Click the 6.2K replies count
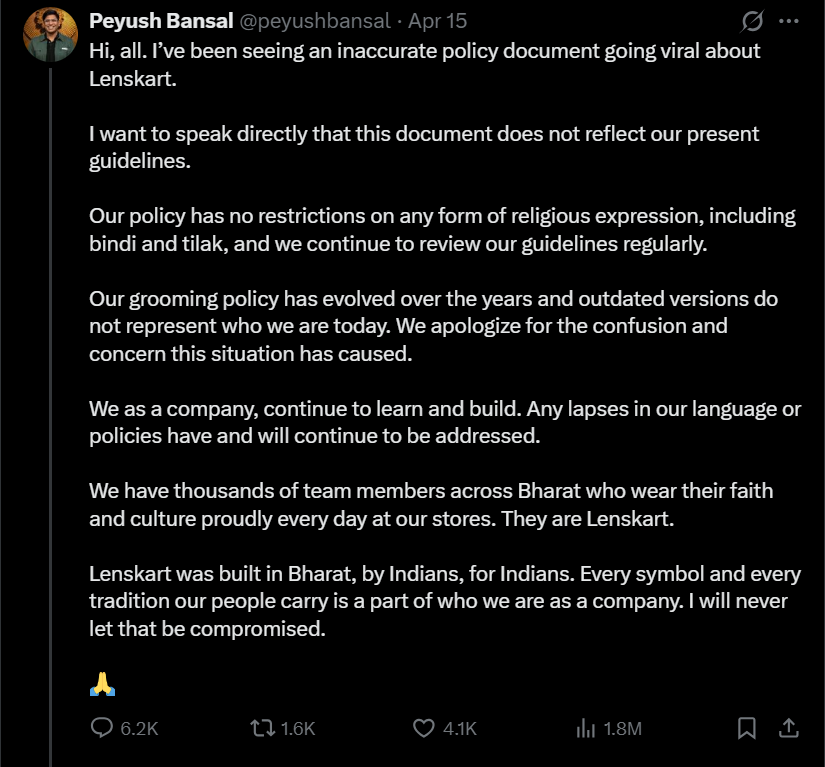This screenshot has height=767, width=825. 139,729
